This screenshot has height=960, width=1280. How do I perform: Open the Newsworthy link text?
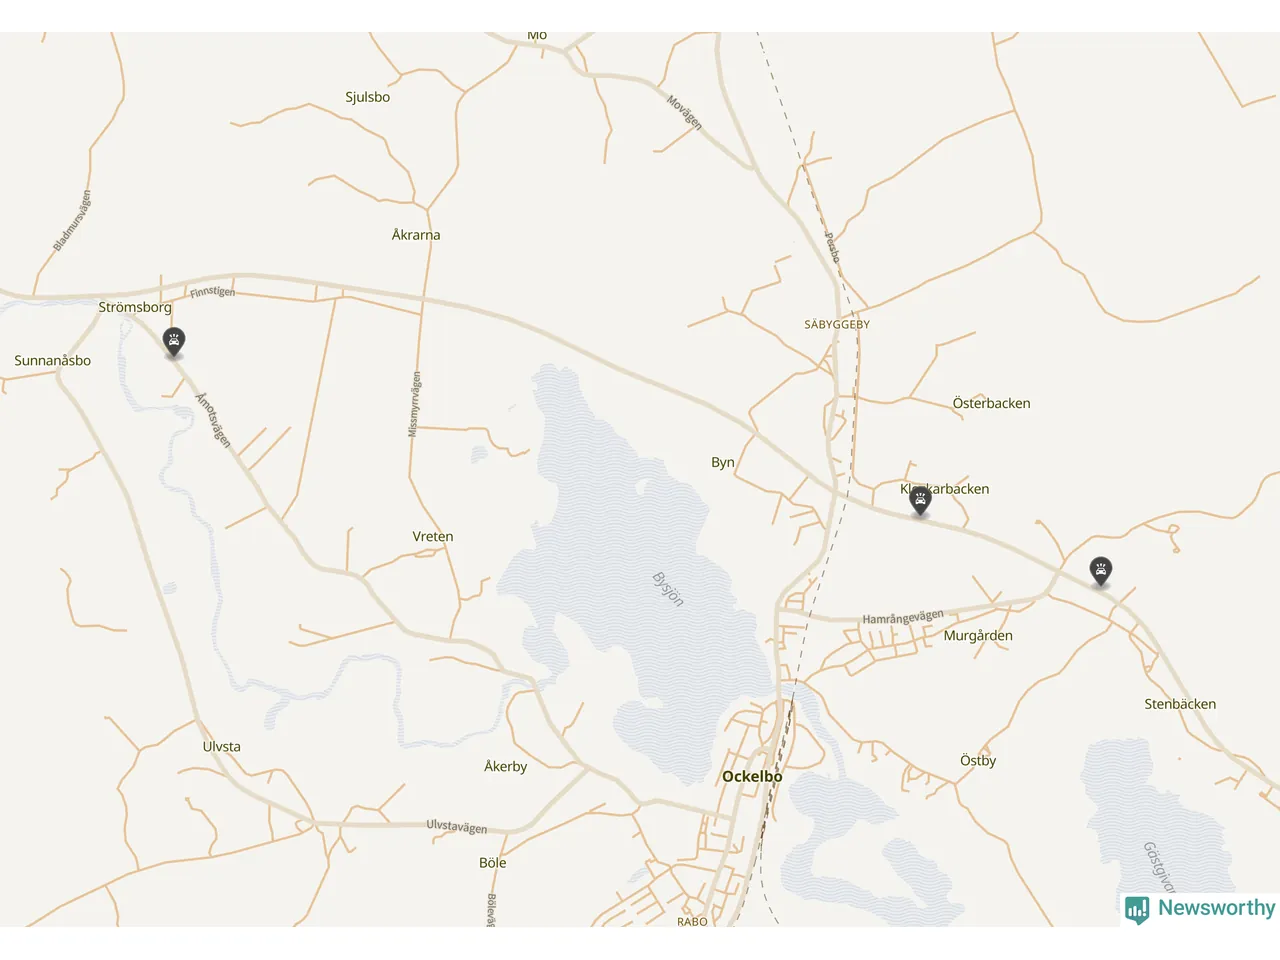coord(1216,908)
